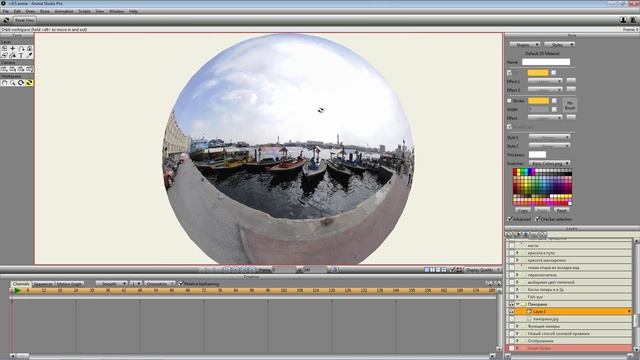Image resolution: width=640 pixels, height=360 pixels.
Task: Click the rightmost icon on the top options bar
Action: 633,20
